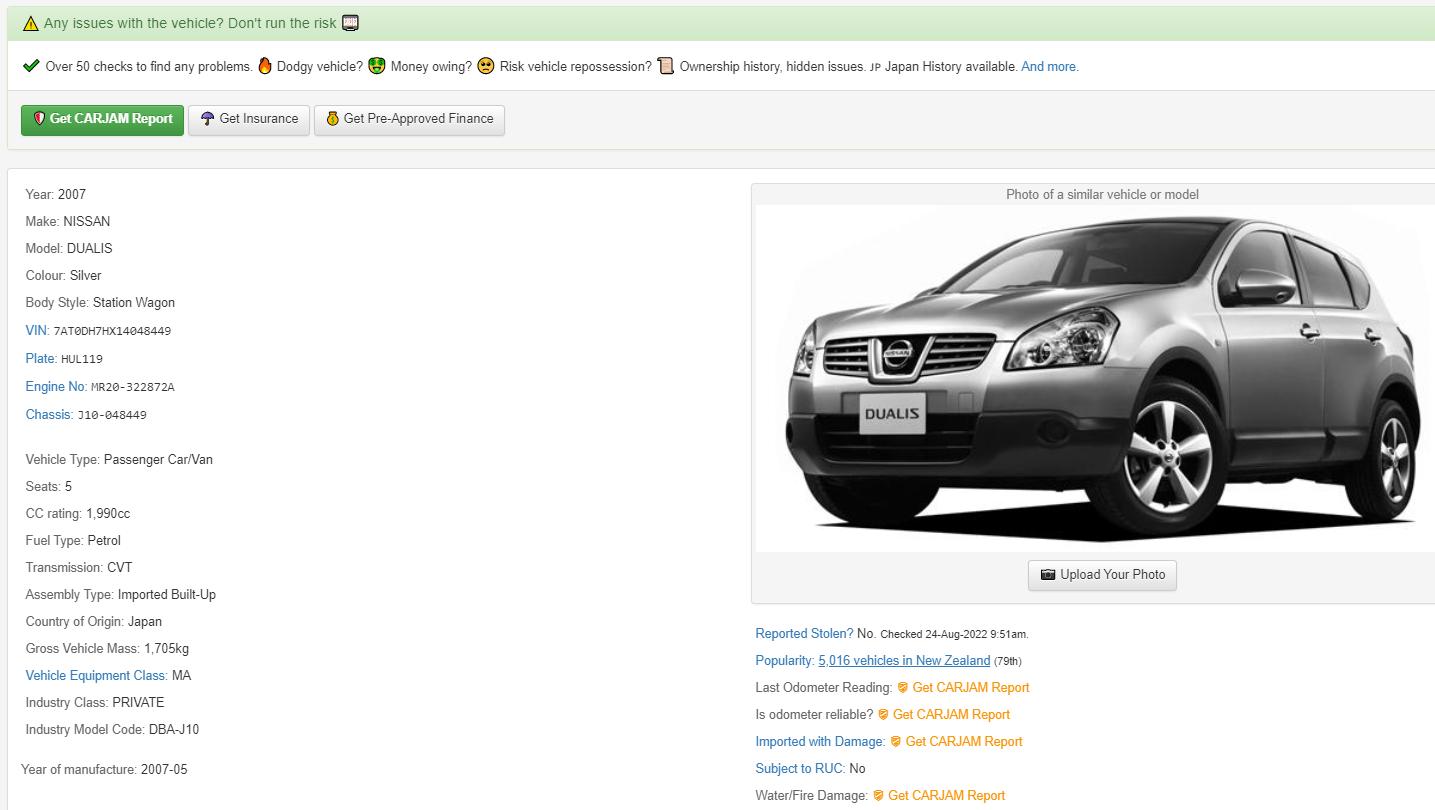The height and width of the screenshot is (810, 1435).
Task: Click the scroll icon before 'Ownership history'
Action: click(x=665, y=66)
